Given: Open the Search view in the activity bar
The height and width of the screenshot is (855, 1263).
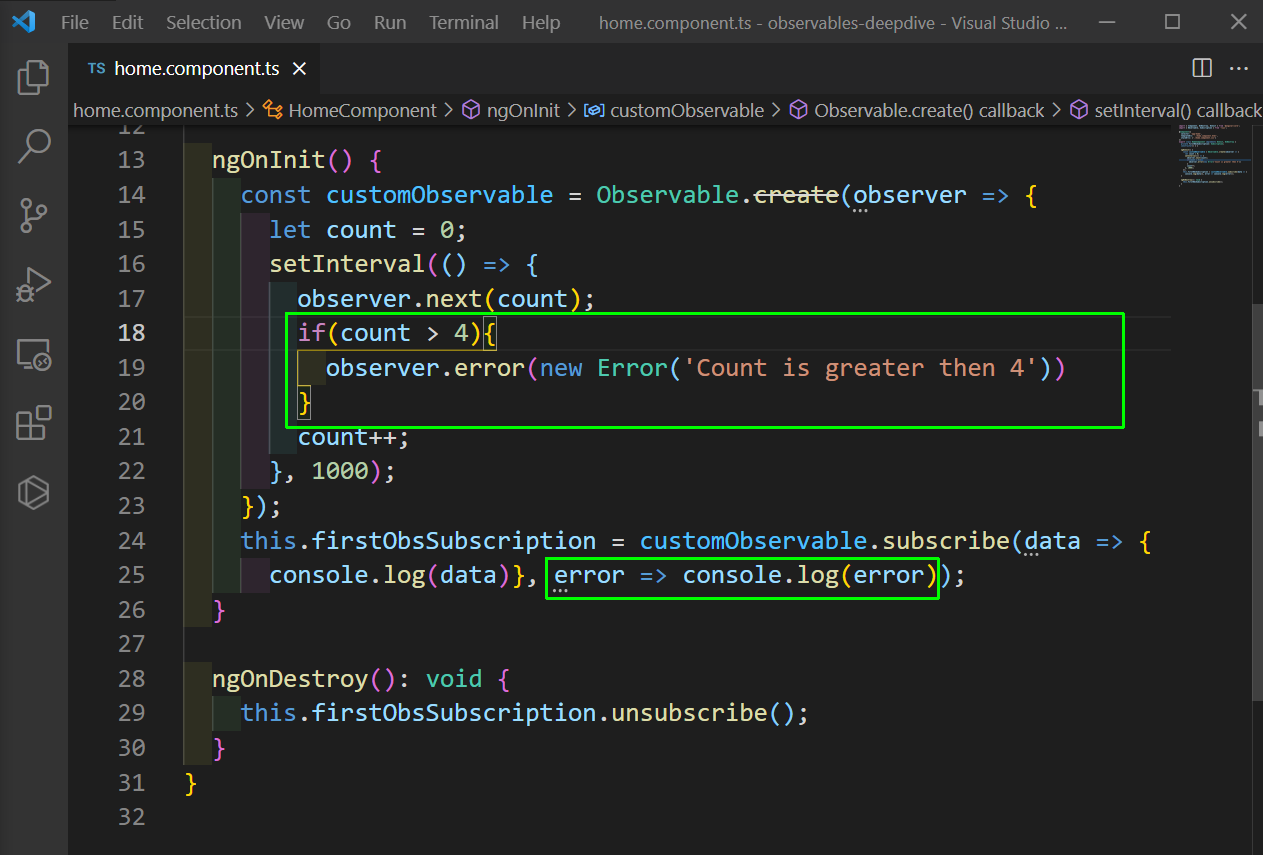Looking at the screenshot, I should click(34, 146).
